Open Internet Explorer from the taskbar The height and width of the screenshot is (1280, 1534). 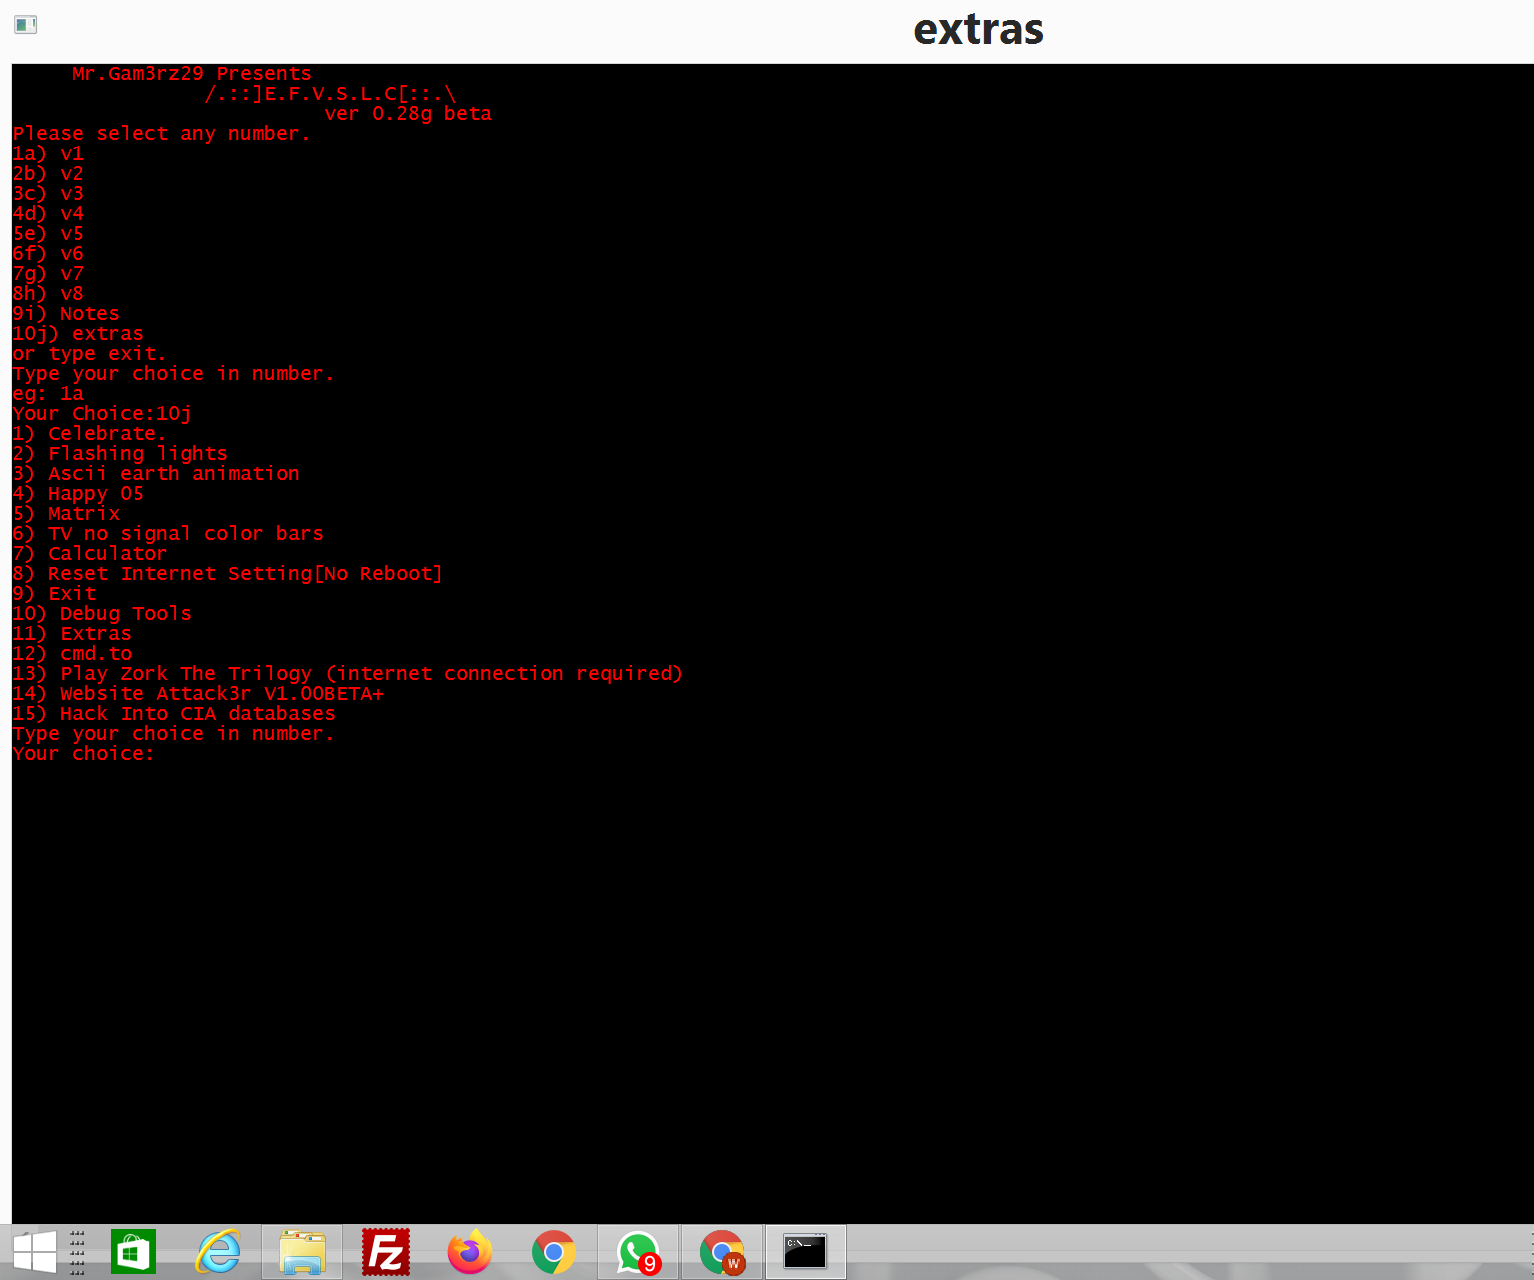click(218, 1252)
